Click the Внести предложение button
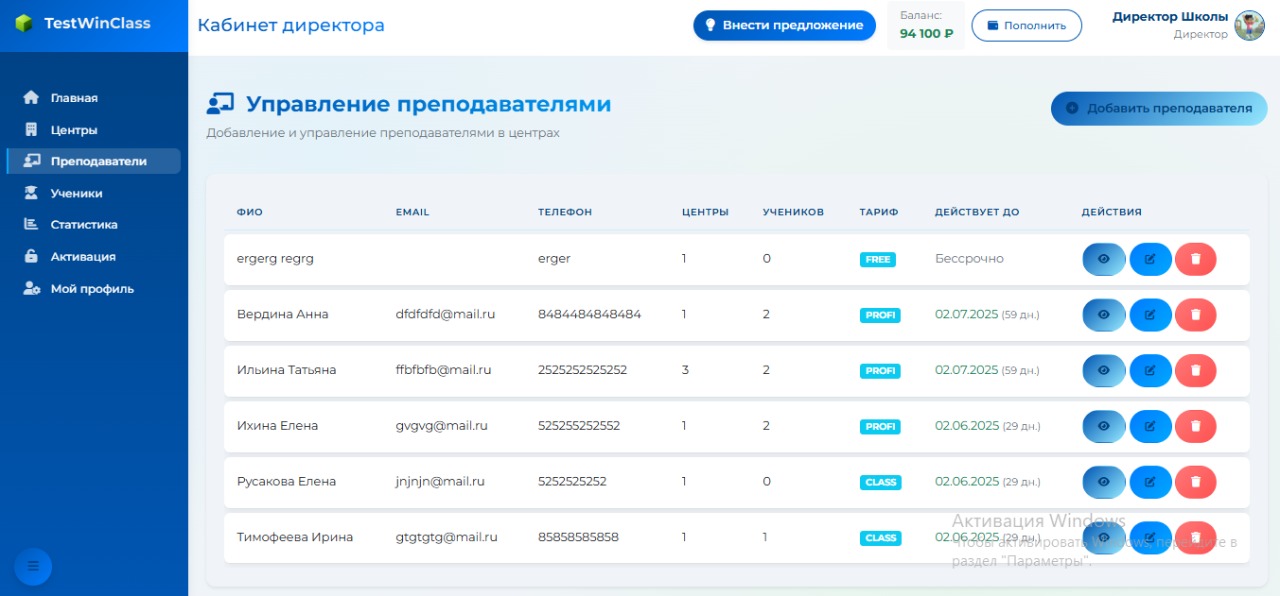This screenshot has height=596, width=1280. tap(784, 25)
